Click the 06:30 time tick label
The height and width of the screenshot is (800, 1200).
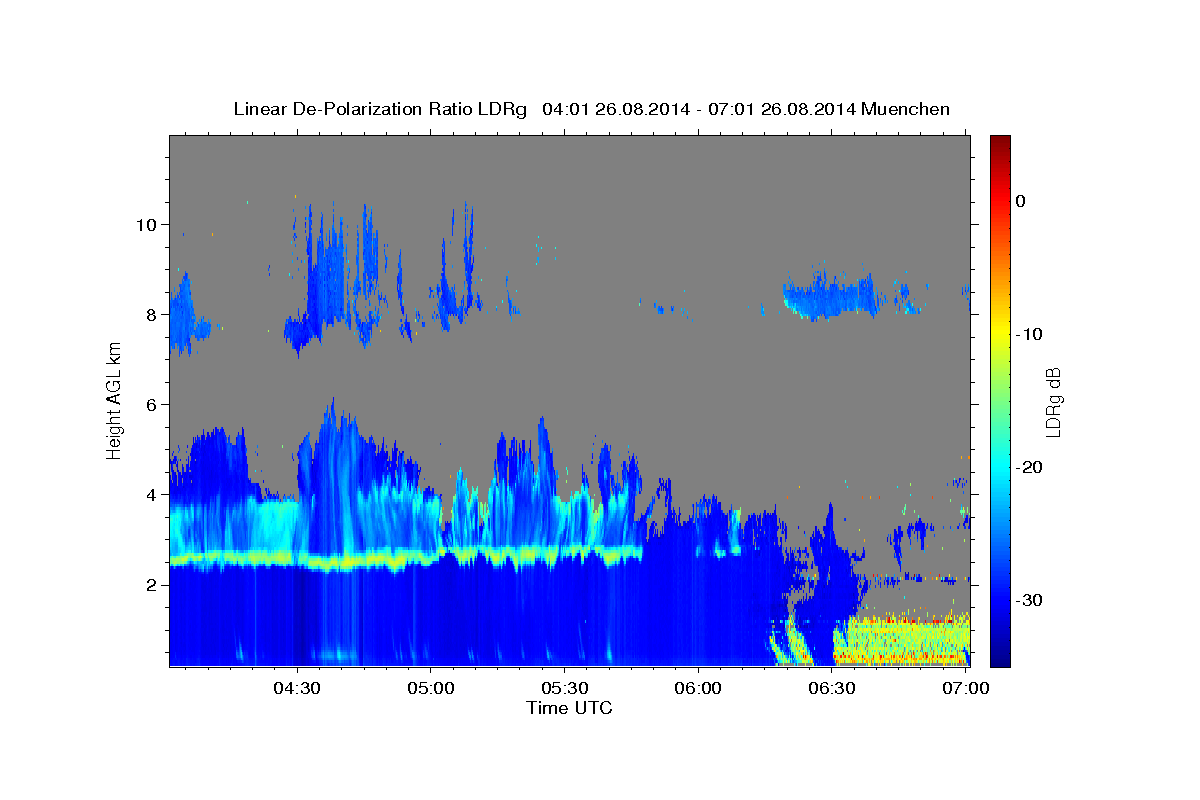click(832, 689)
